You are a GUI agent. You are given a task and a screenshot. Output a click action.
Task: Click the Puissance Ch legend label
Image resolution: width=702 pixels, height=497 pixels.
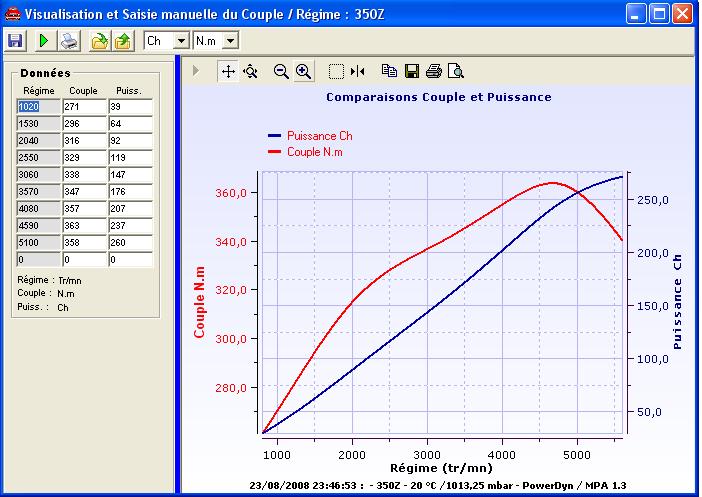tap(319, 135)
